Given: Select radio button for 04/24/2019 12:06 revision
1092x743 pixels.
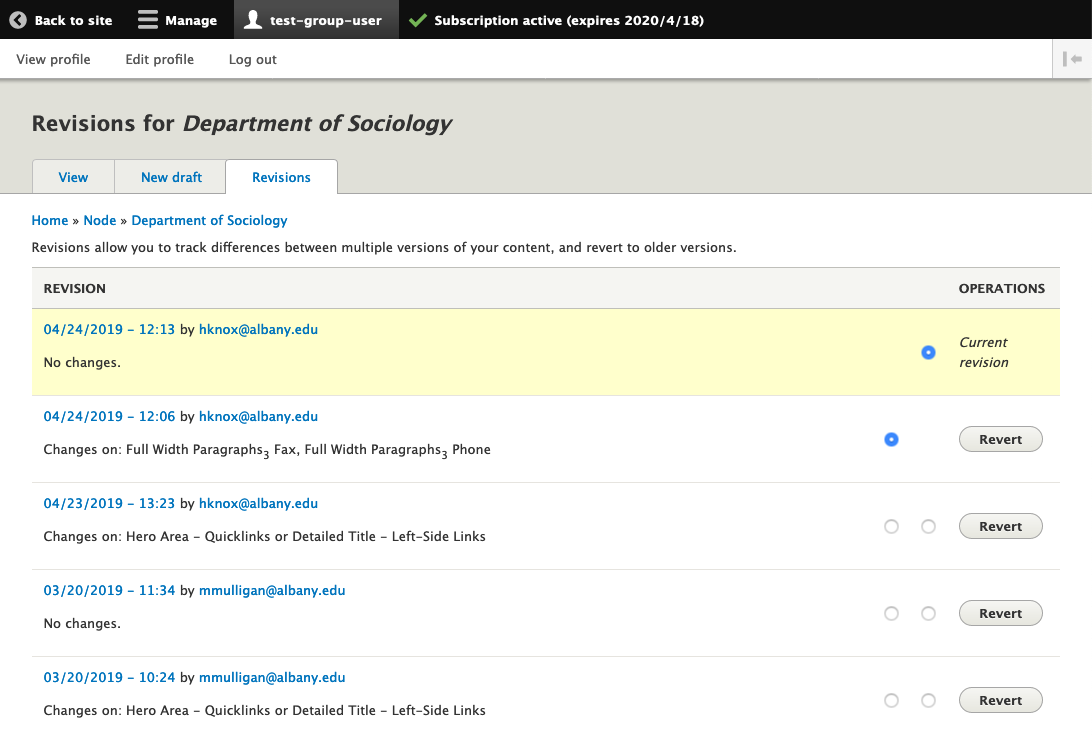Looking at the screenshot, I should [891, 439].
